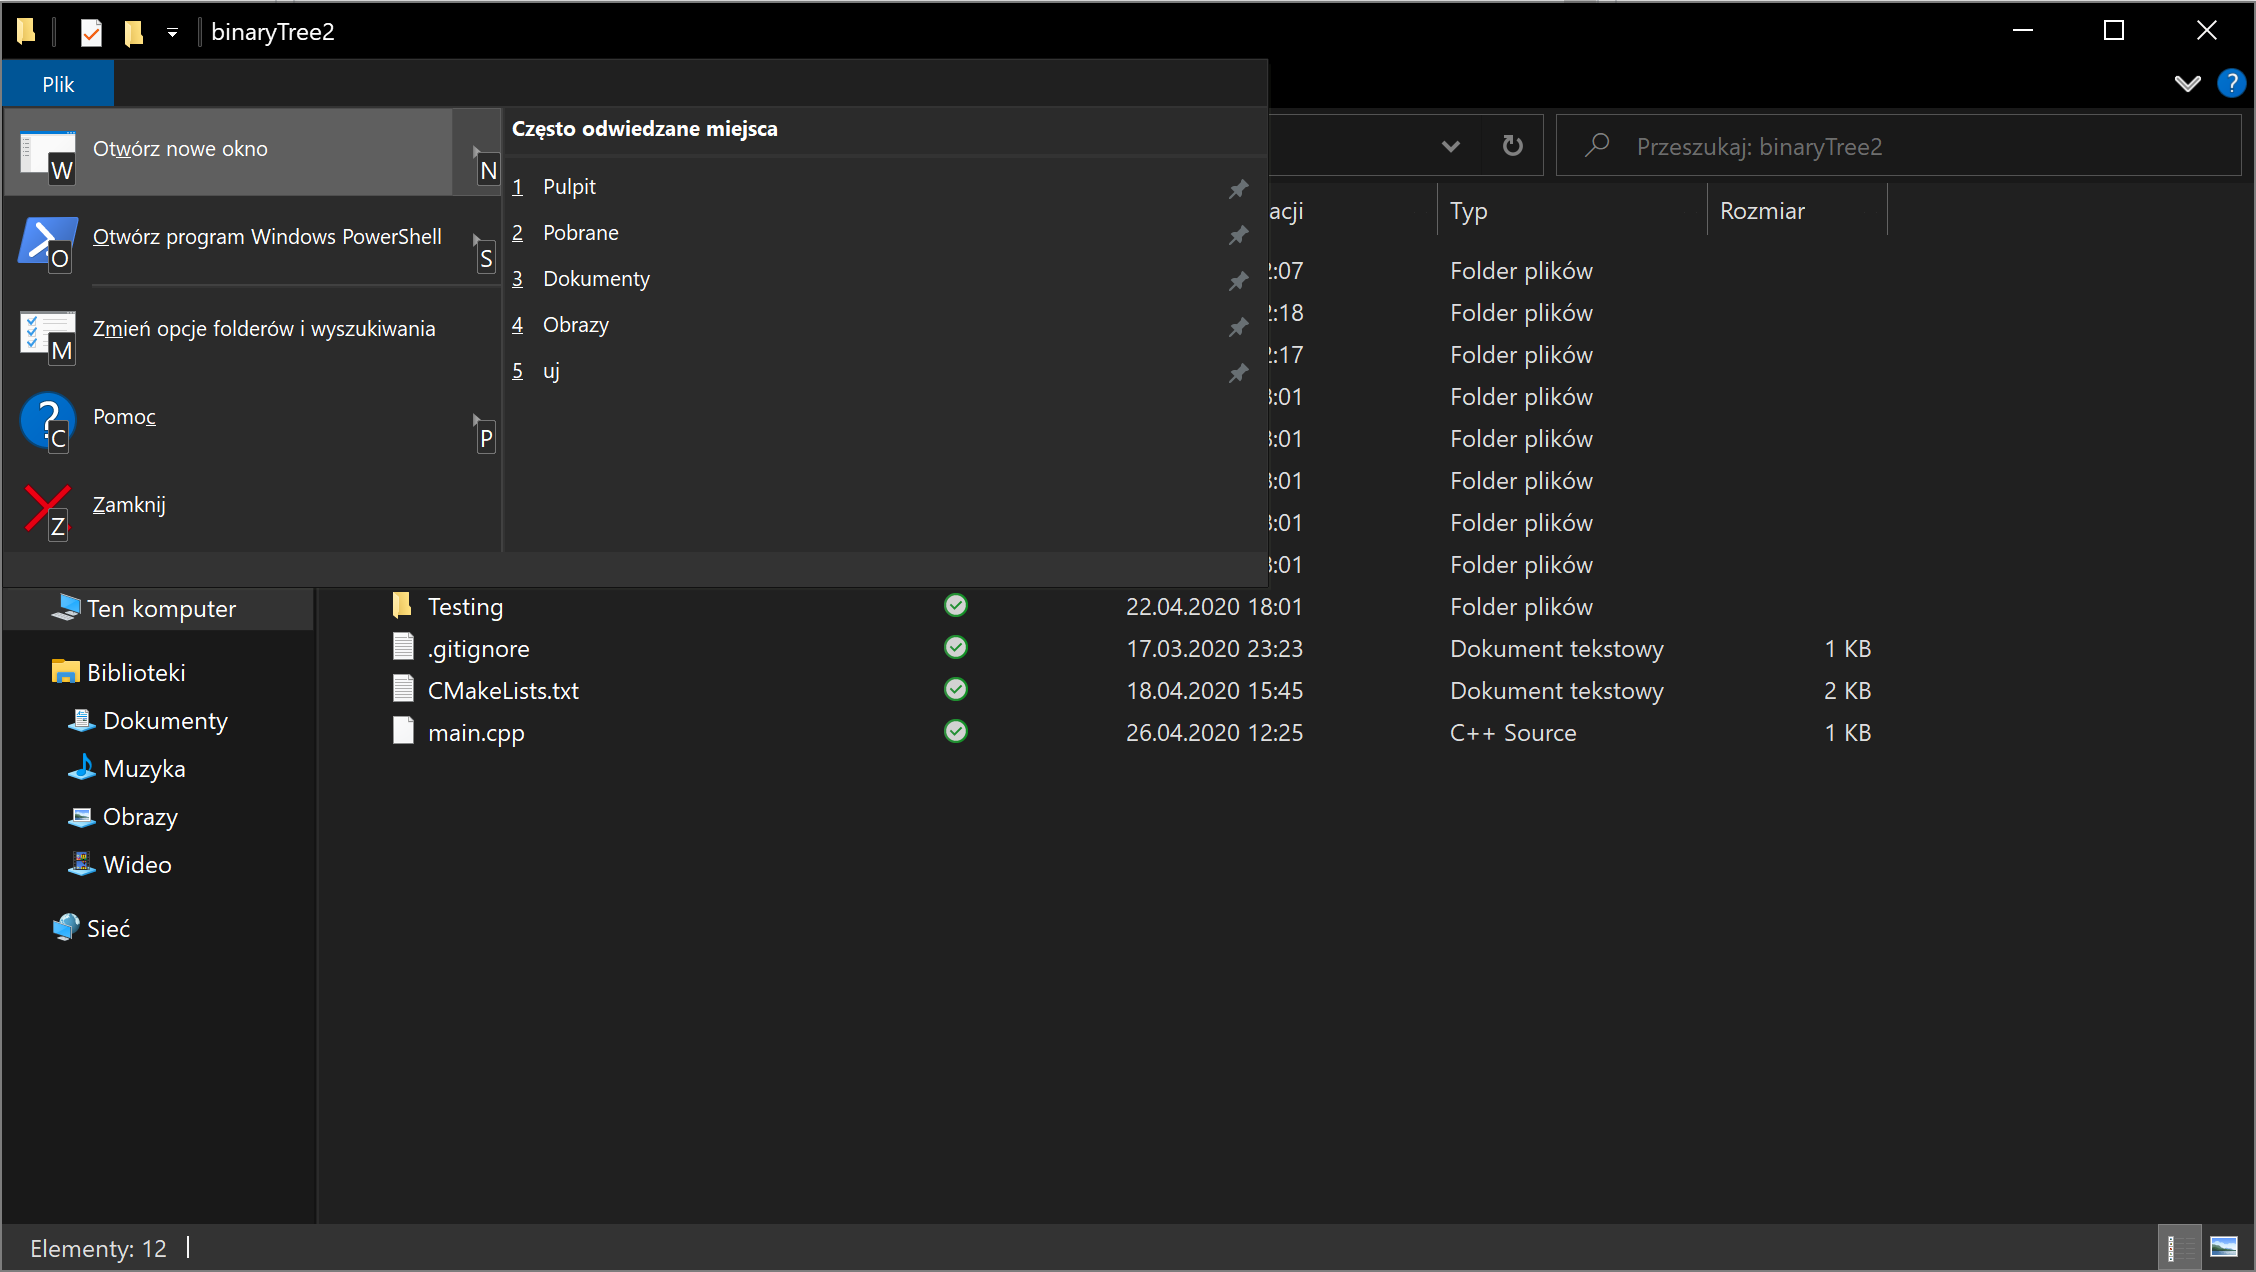This screenshot has height=1272, width=2256.
Task: Open Help with the question mark icon
Action: point(2231,83)
